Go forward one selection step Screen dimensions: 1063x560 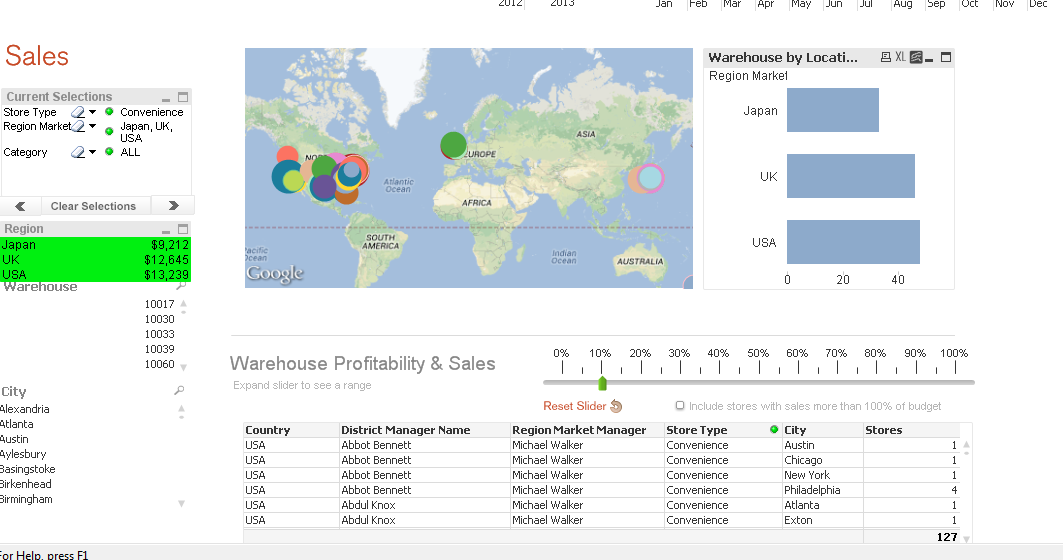tap(174, 205)
